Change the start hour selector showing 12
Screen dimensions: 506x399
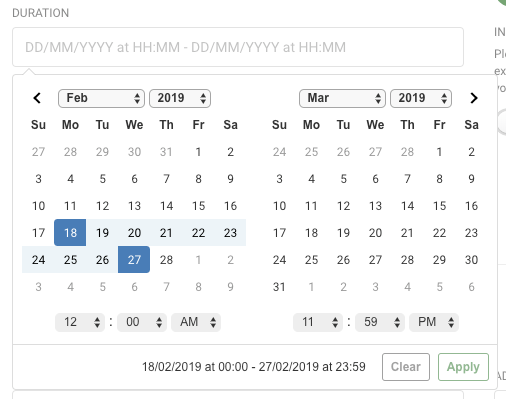point(80,322)
